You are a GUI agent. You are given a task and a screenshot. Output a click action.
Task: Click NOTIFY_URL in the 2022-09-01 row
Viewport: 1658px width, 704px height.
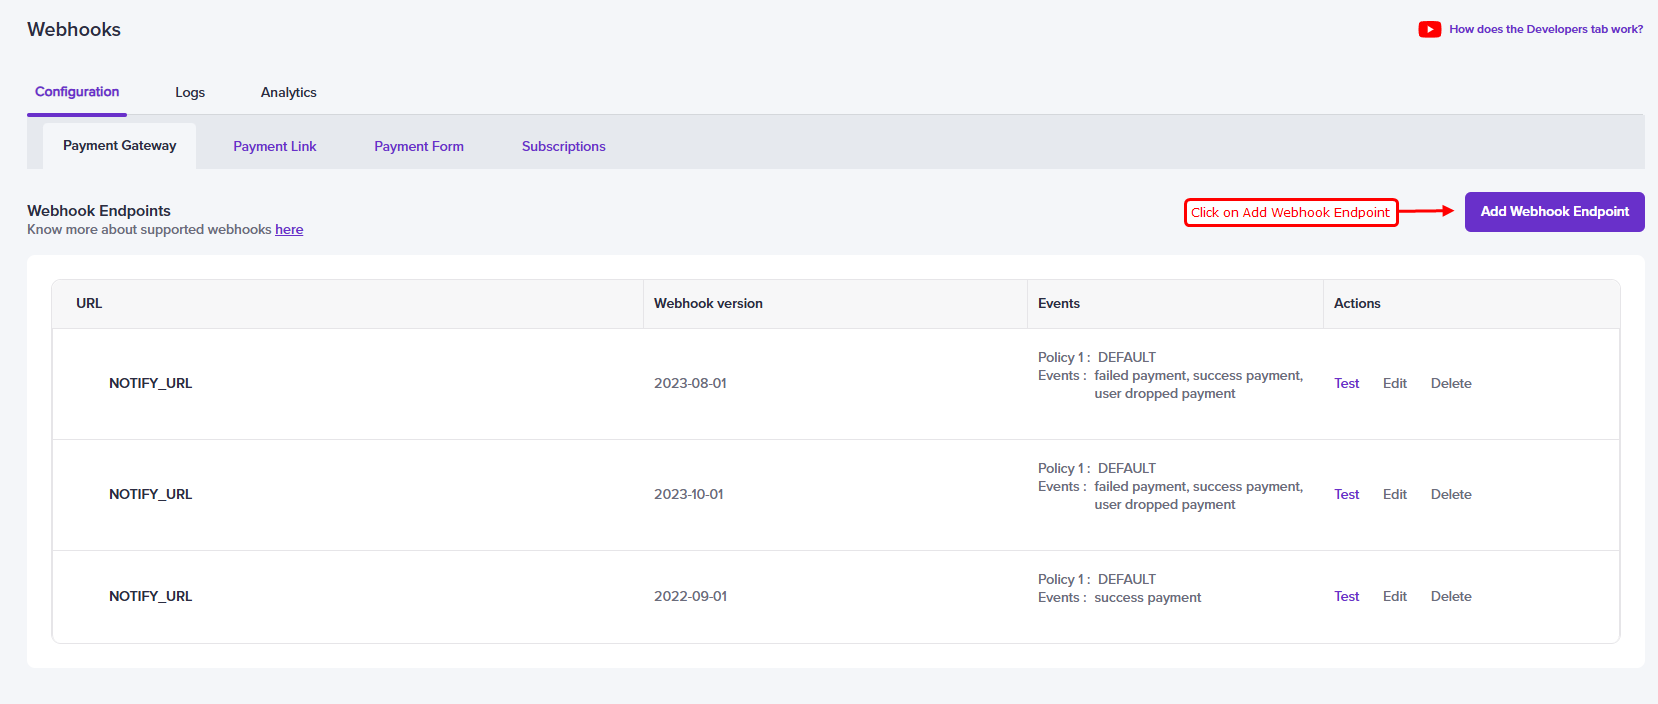[150, 596]
